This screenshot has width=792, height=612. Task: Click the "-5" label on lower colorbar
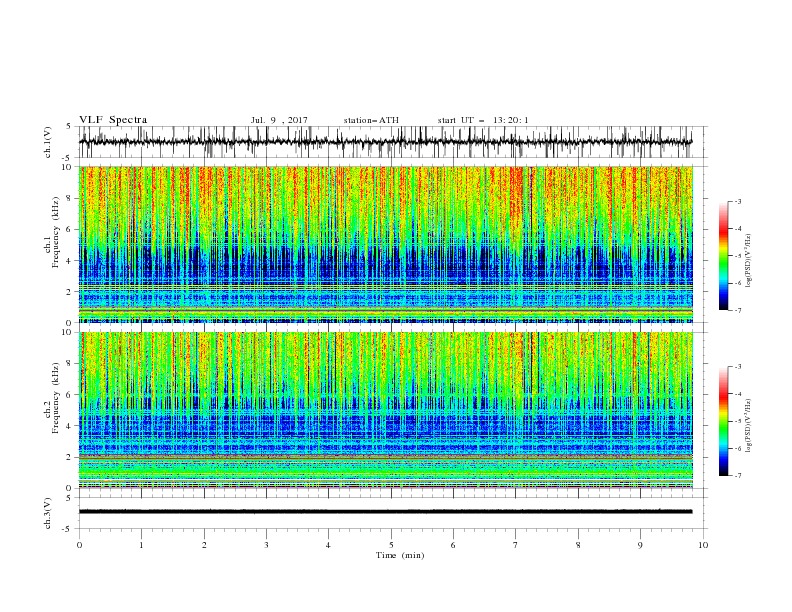click(x=738, y=421)
